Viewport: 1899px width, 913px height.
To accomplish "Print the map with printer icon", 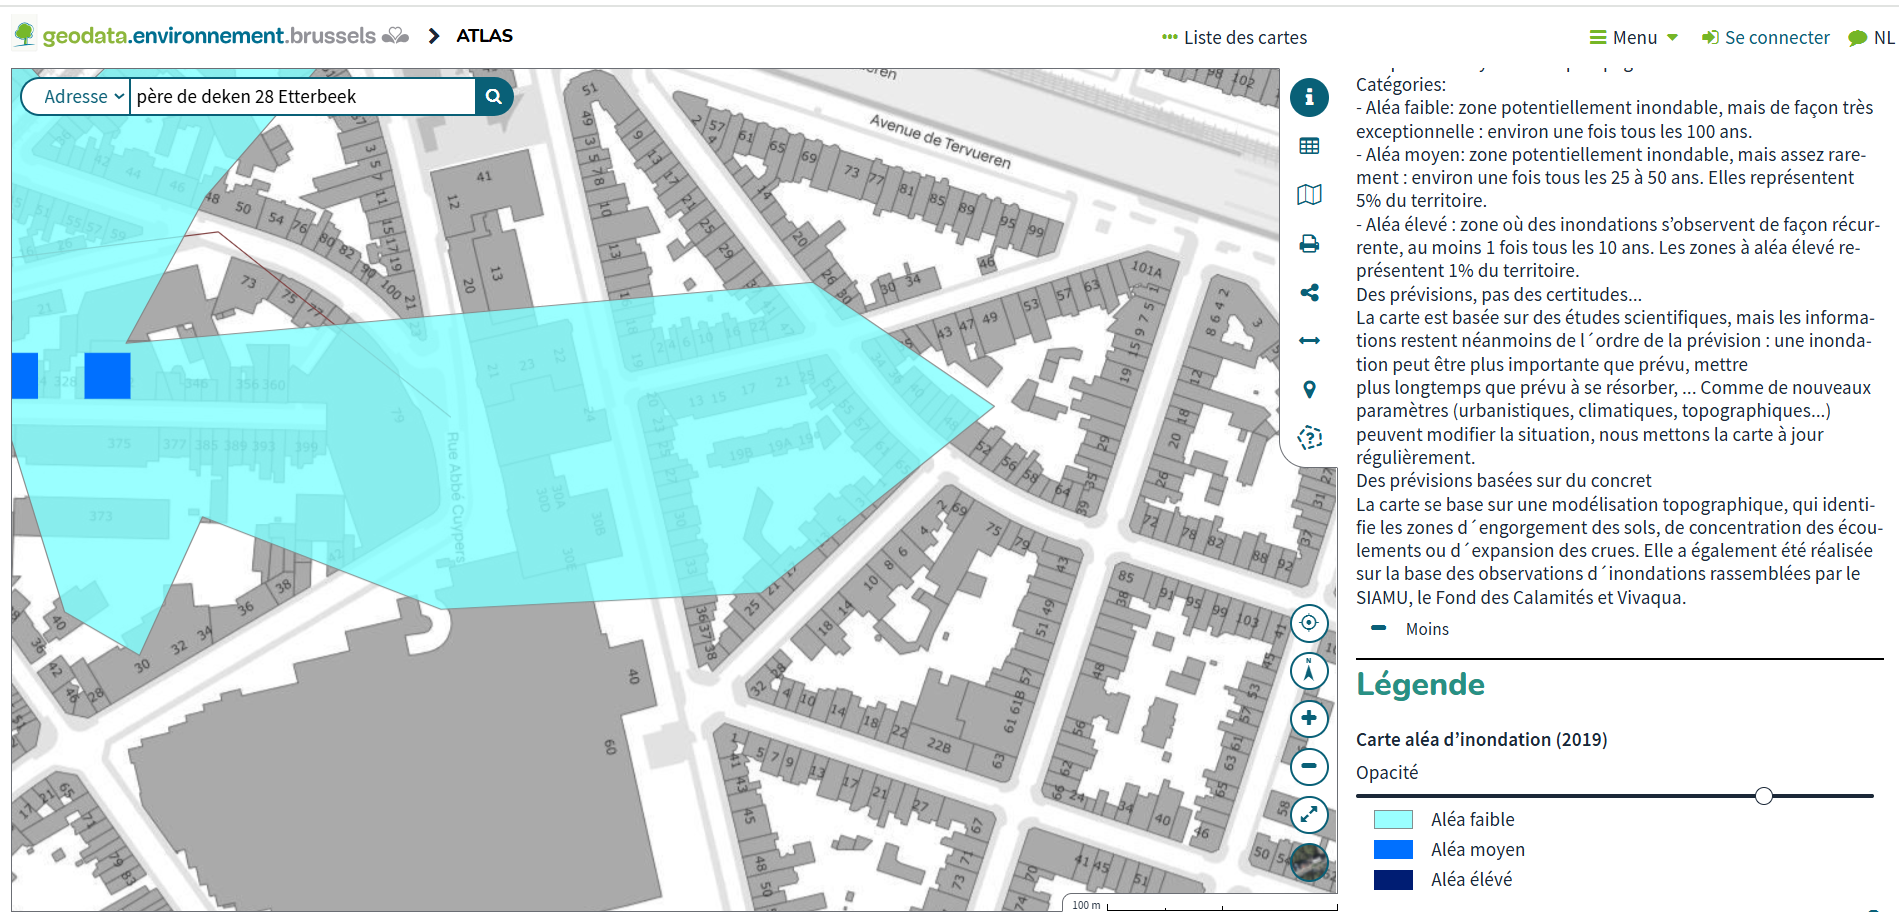I will pyautogui.click(x=1309, y=244).
